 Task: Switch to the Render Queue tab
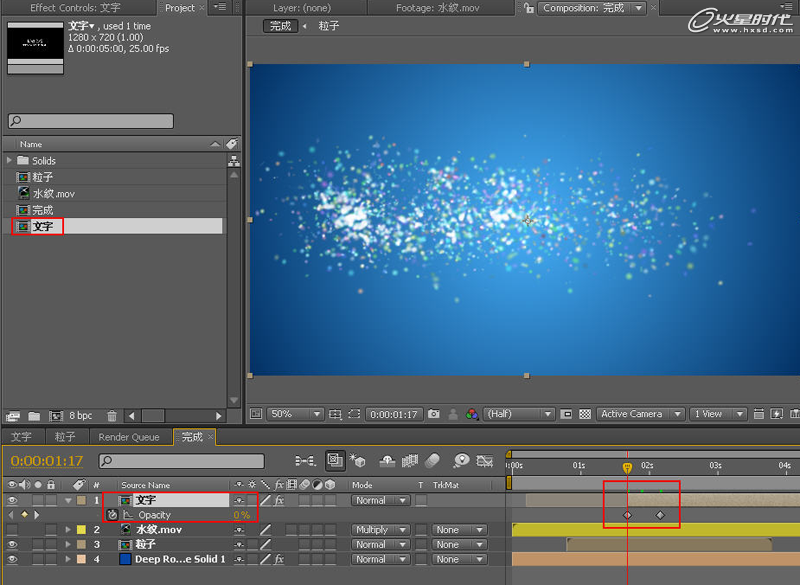[x=128, y=437]
